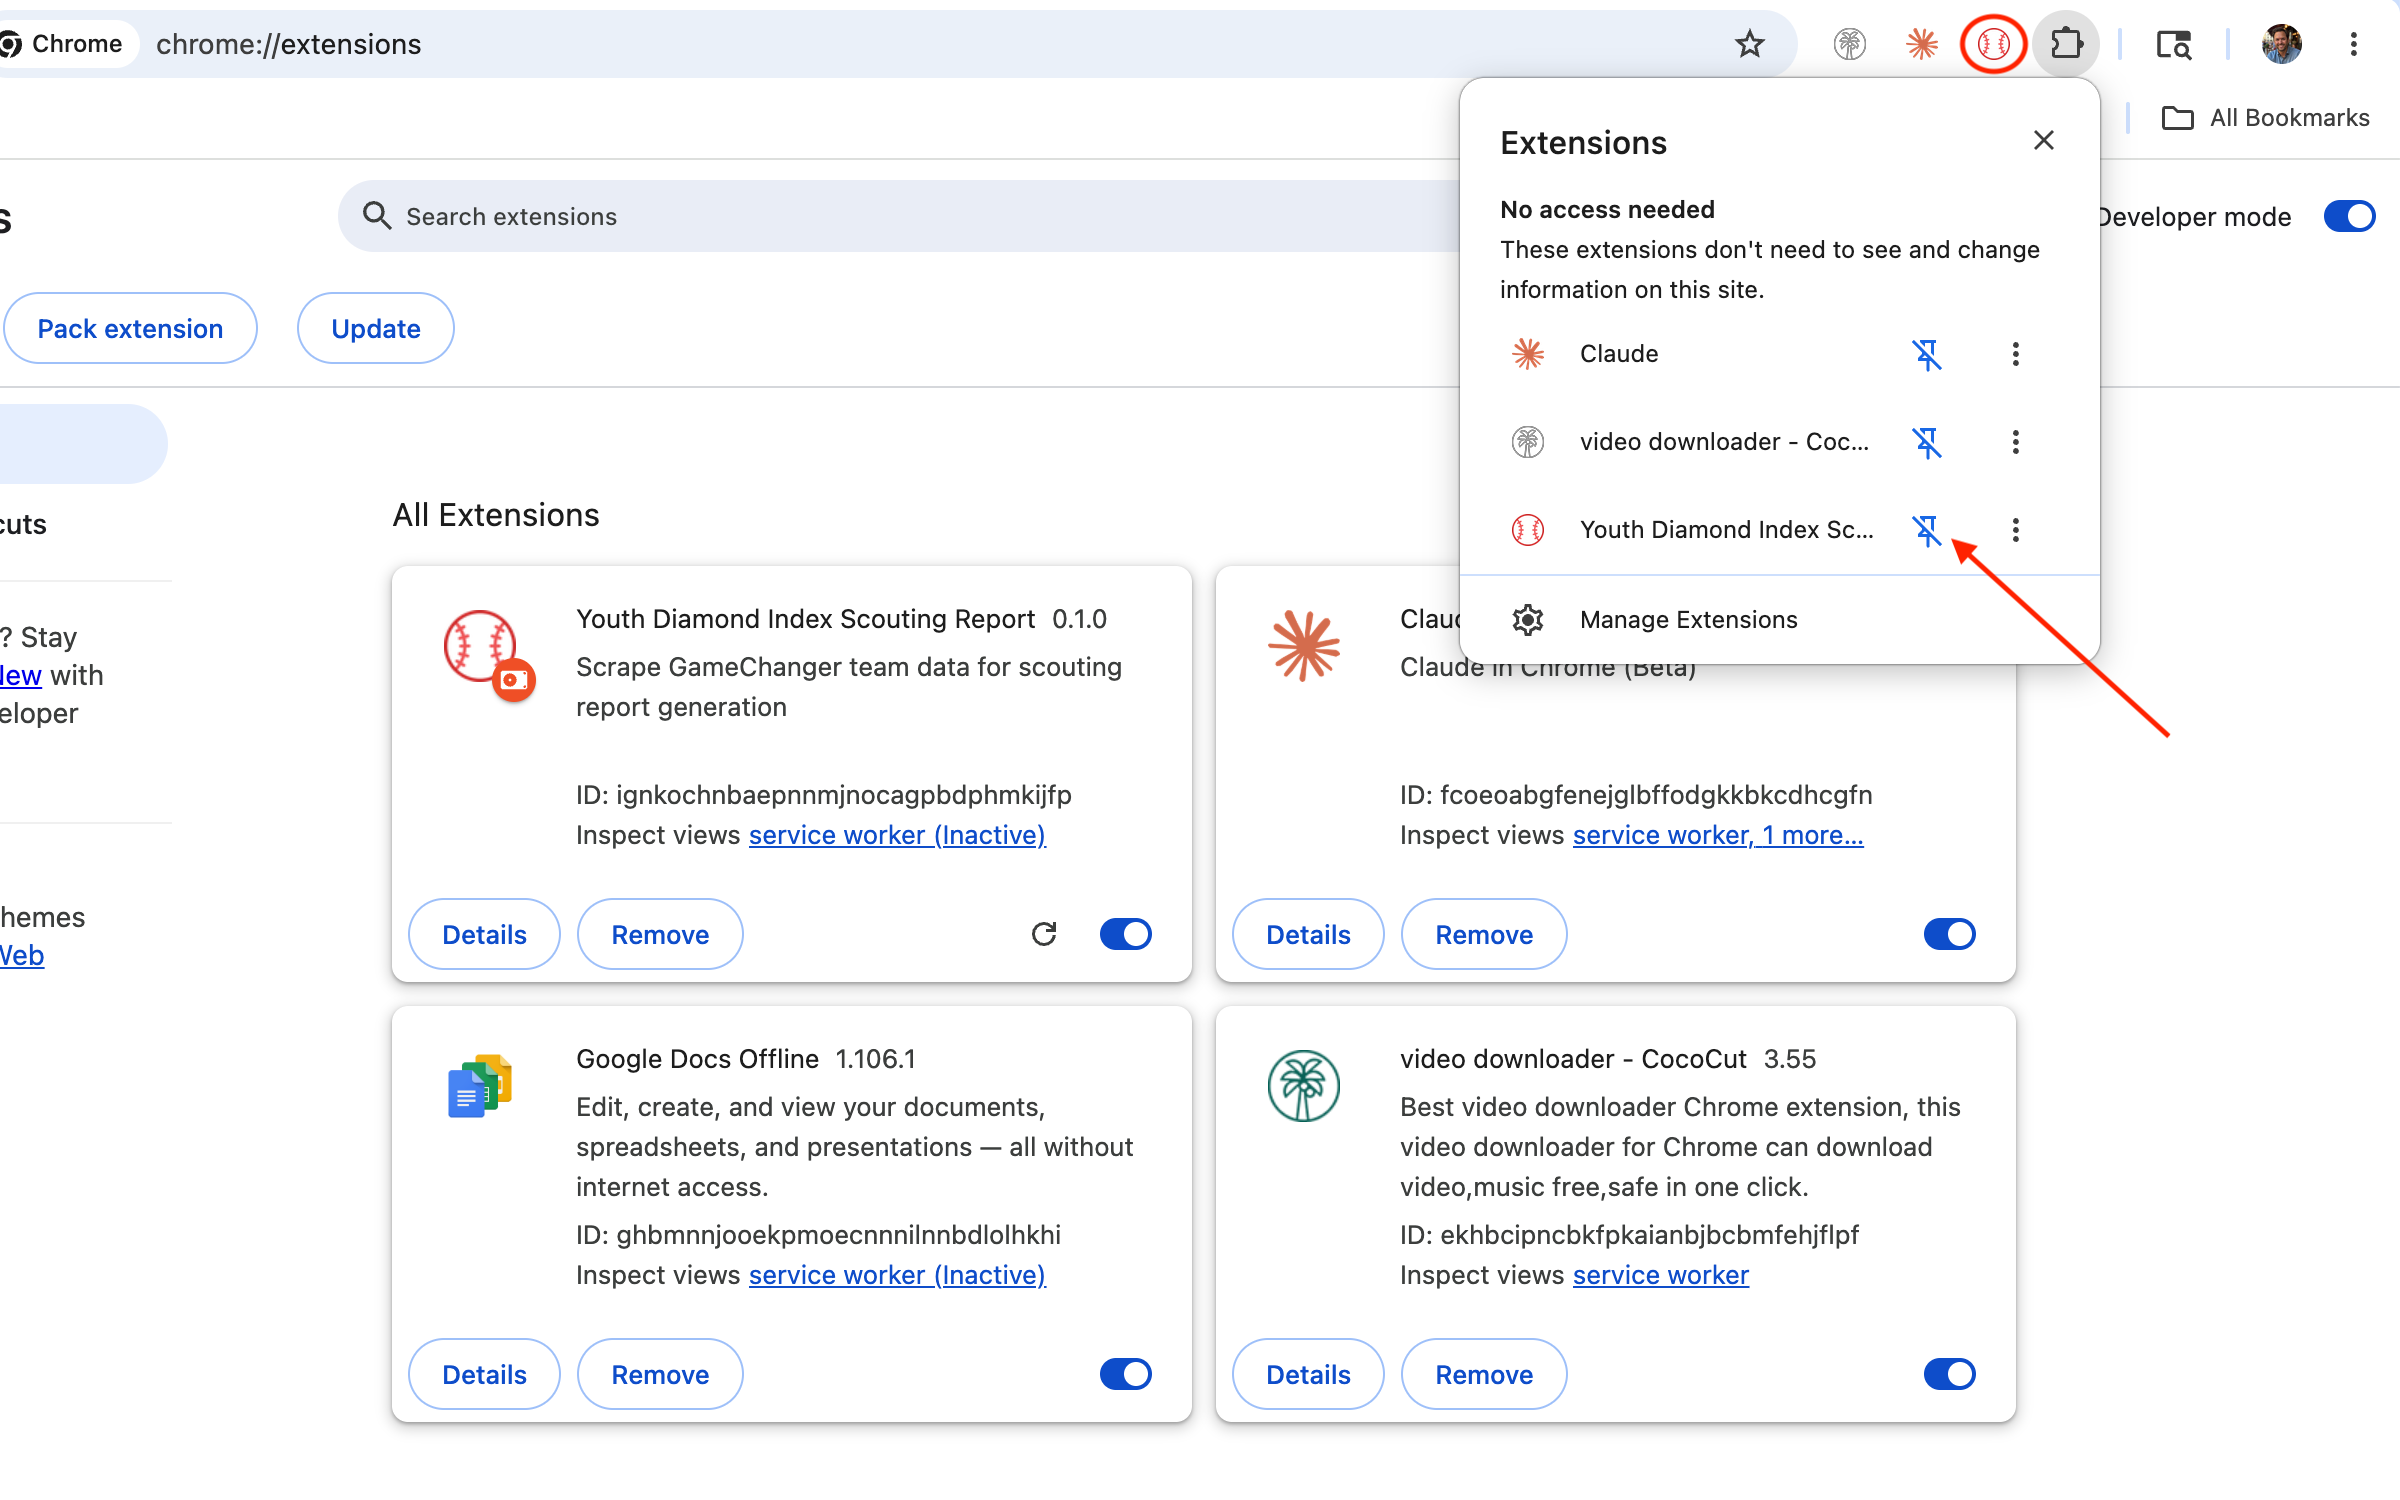2400x1500 pixels.
Task: Open the Chrome profile avatar
Action: (x=2281, y=44)
